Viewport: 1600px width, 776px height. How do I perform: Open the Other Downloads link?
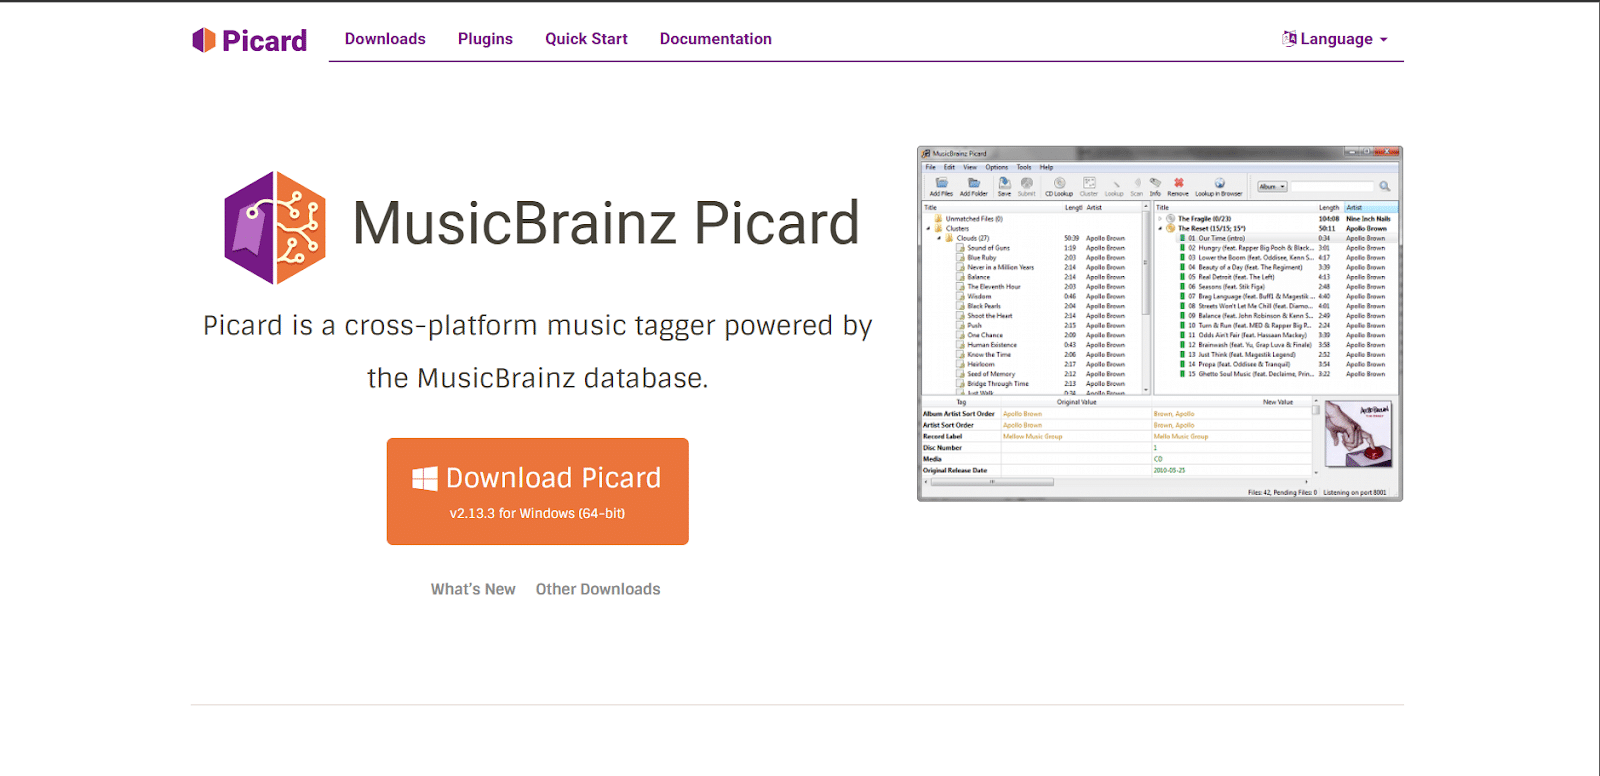click(x=598, y=589)
